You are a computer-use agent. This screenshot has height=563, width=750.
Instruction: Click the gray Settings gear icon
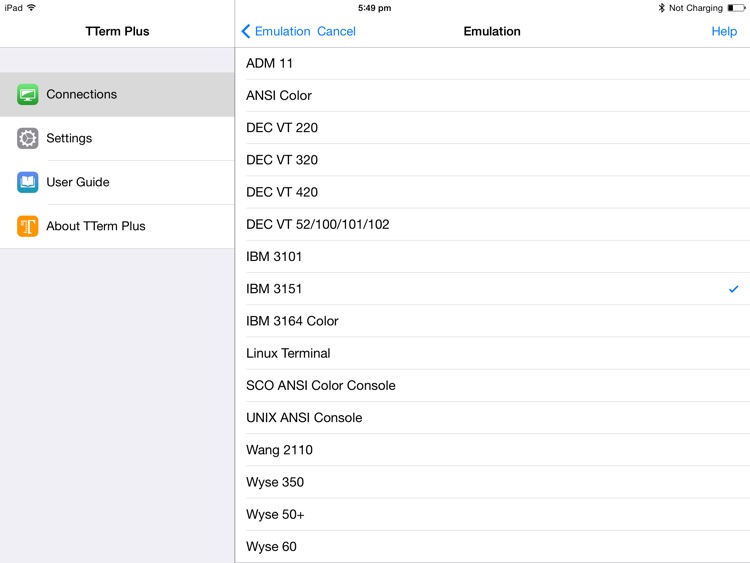(x=28, y=138)
